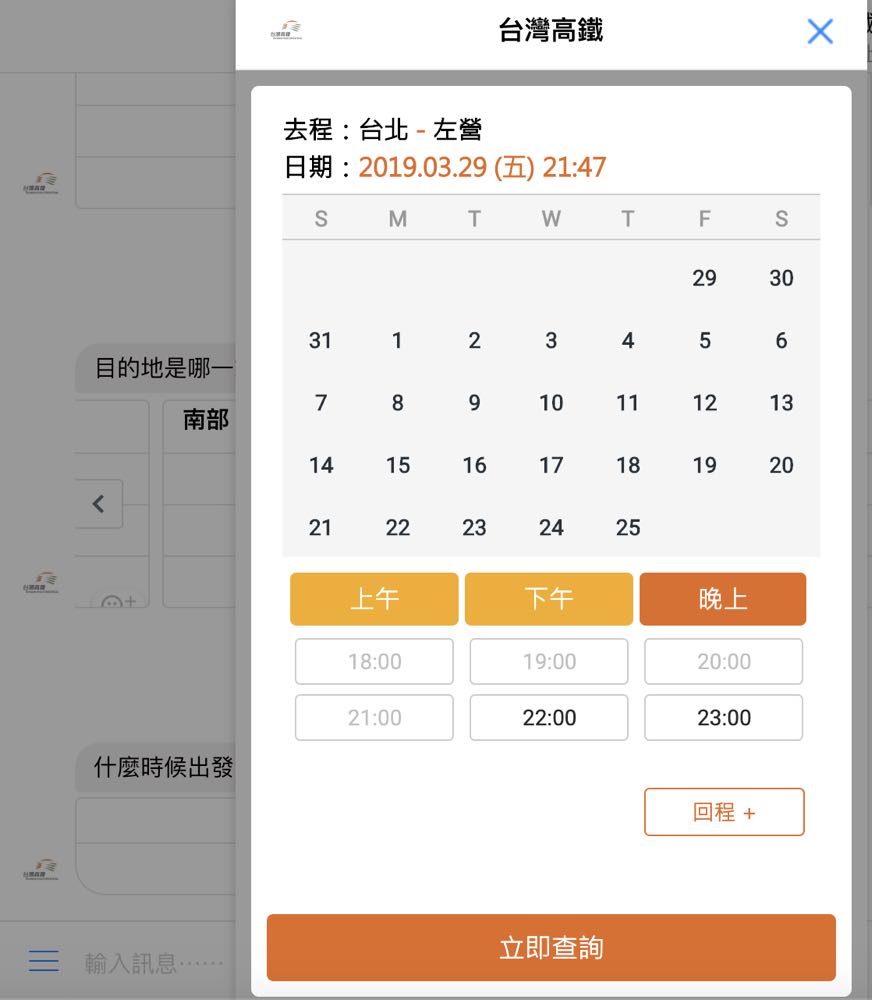Click the 台灣高鐵 logo in the panel header
872x1000 pixels.
[x=286, y=30]
